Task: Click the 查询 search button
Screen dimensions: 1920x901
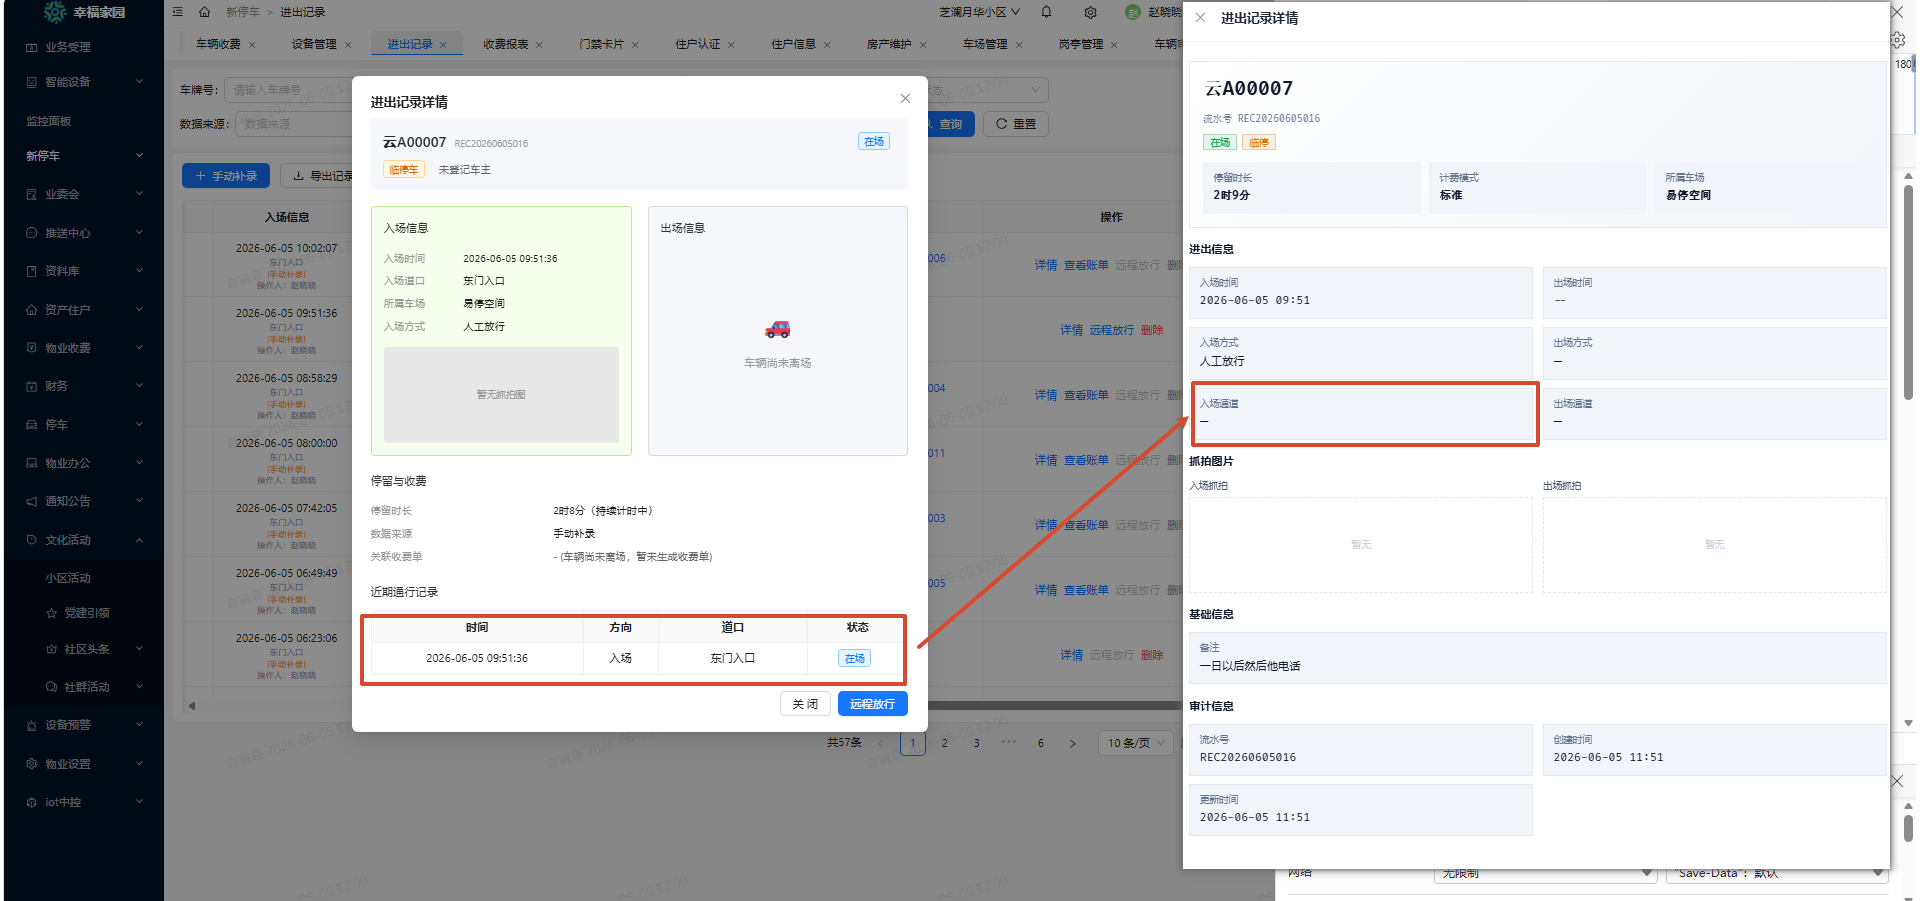Action: pyautogui.click(x=950, y=124)
